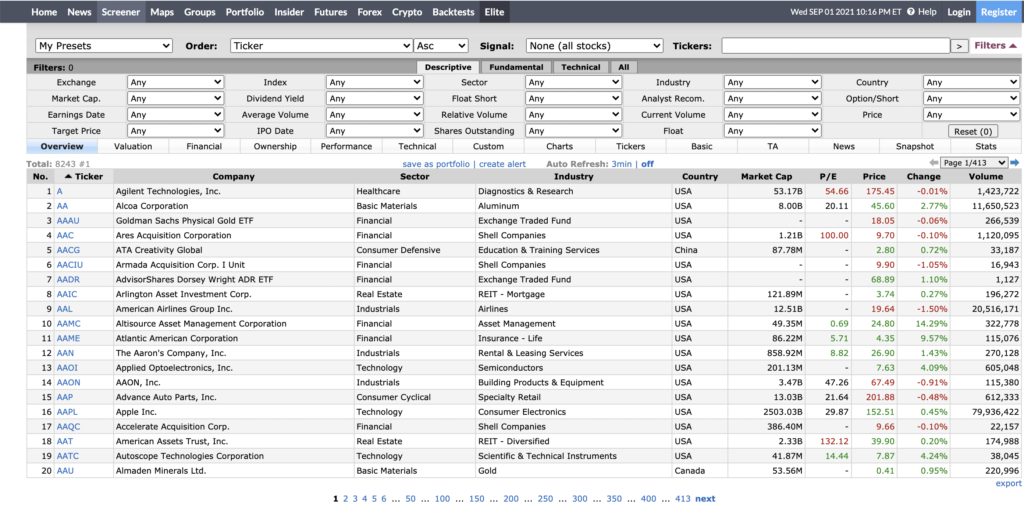Open the Industry filter dropdown
1024x506 pixels.
[773, 82]
